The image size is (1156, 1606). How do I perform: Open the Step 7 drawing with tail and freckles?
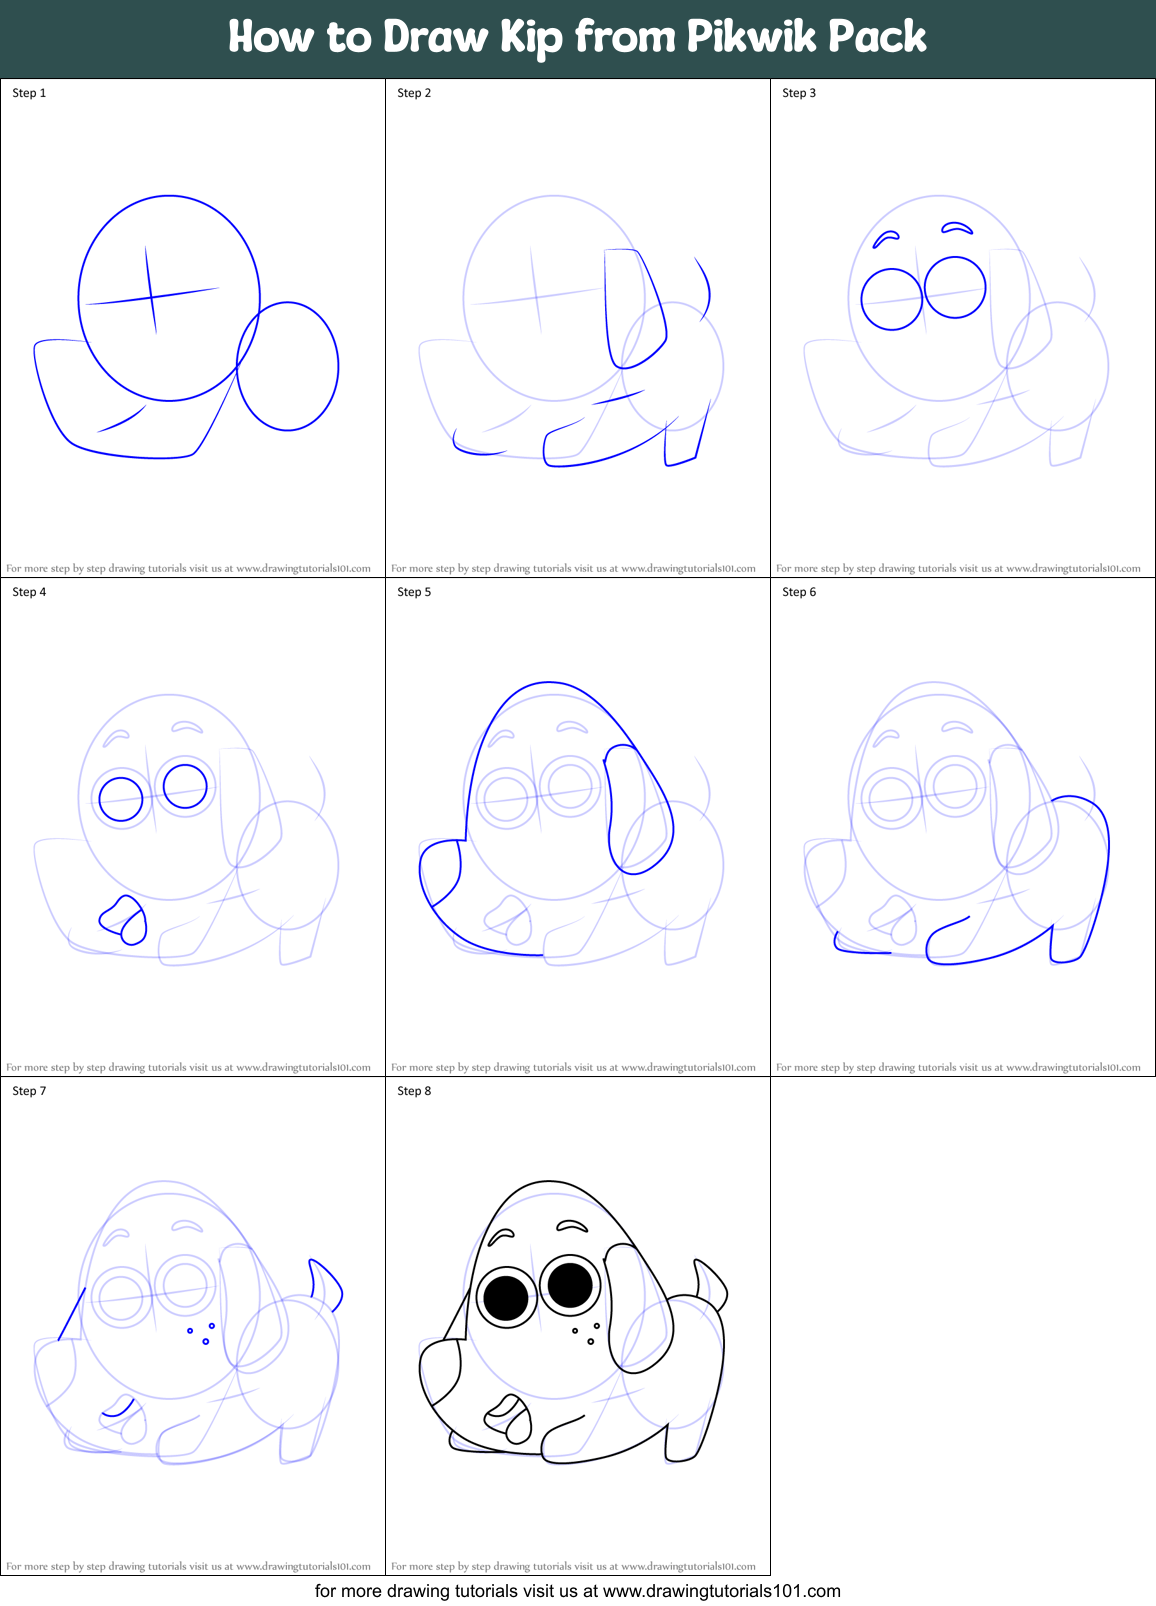tap(188, 1322)
